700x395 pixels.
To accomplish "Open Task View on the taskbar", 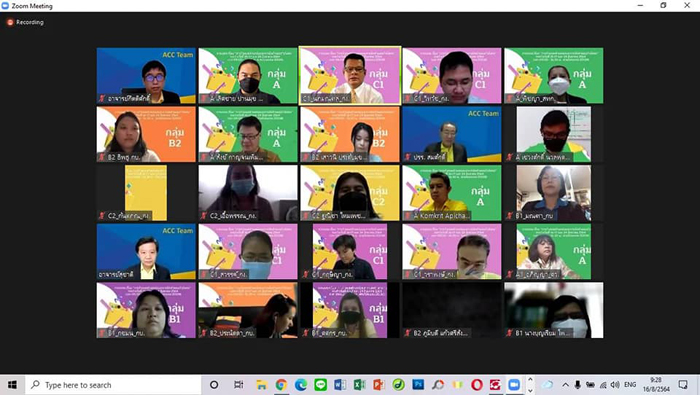I will (x=239, y=385).
